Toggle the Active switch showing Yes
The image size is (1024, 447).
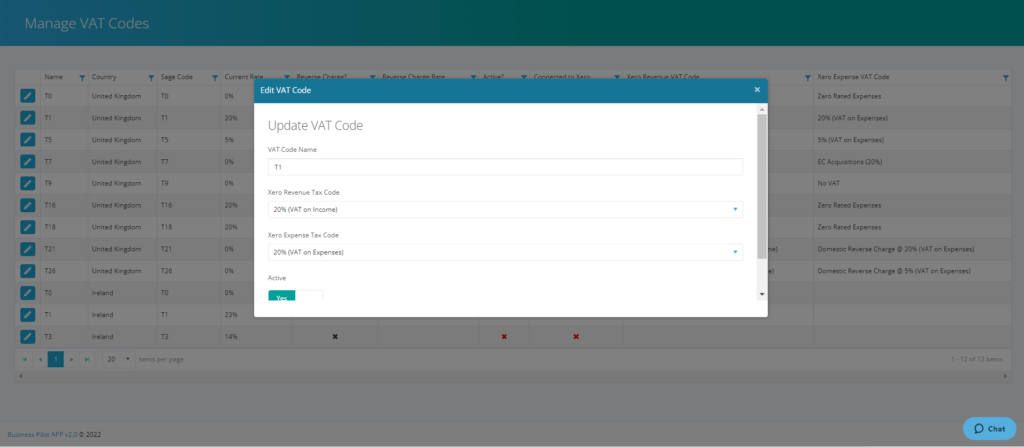(x=295, y=296)
